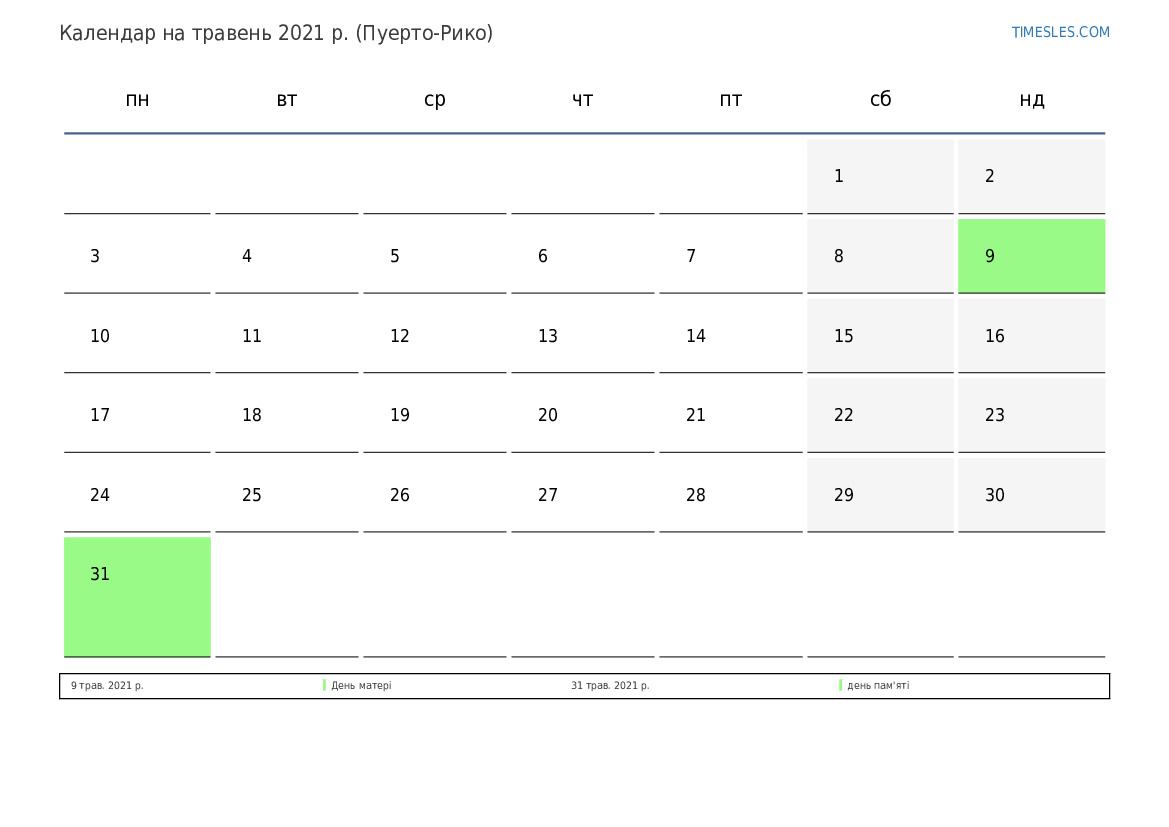
Task: Select day 25 in the calendar
Action: click(x=287, y=495)
